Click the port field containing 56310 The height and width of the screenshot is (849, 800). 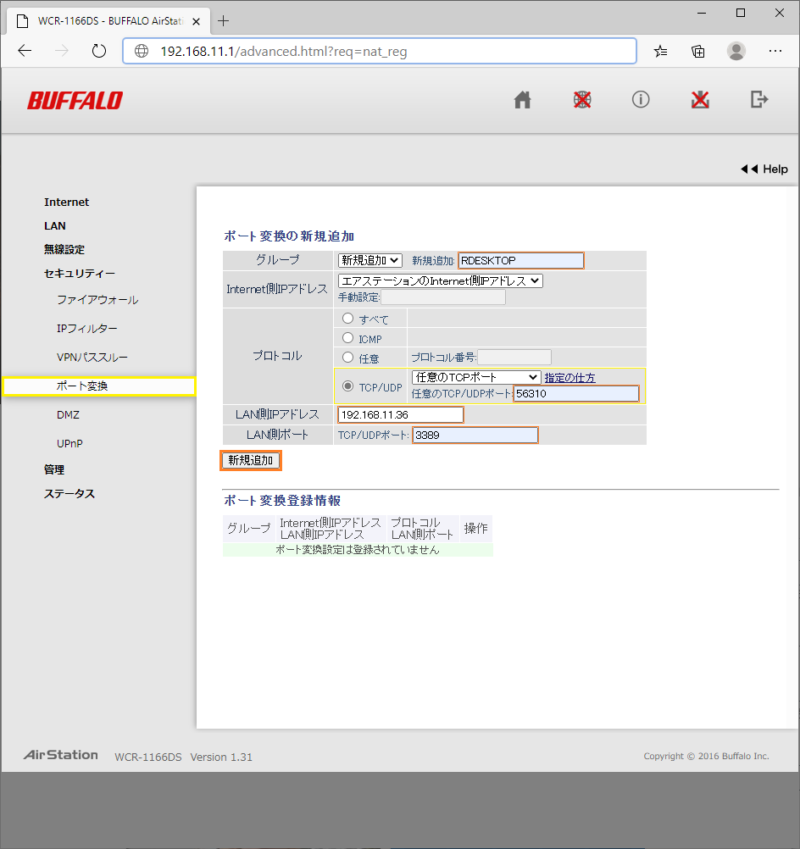coord(576,394)
